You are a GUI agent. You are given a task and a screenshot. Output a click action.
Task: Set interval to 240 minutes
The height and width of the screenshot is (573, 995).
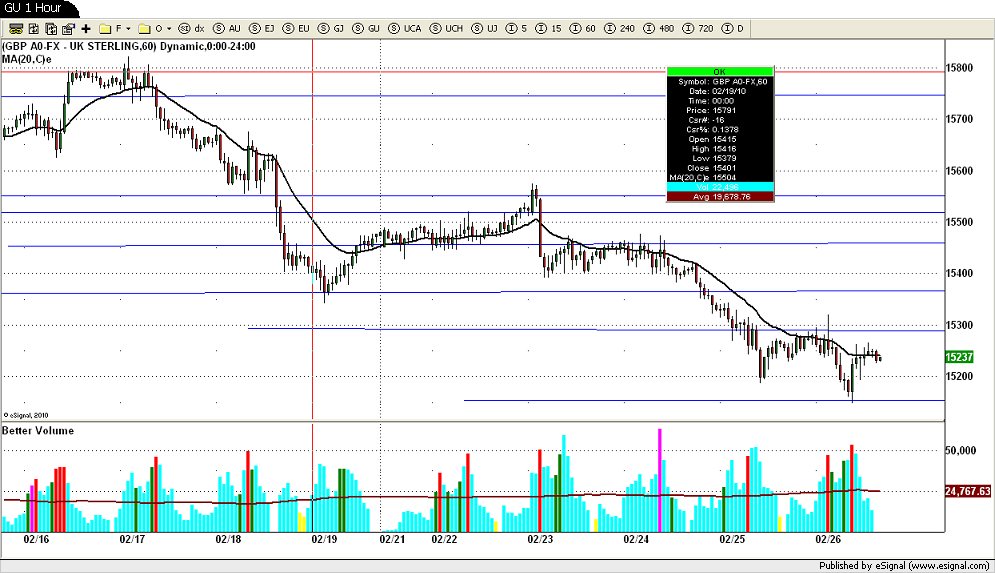tap(620, 29)
